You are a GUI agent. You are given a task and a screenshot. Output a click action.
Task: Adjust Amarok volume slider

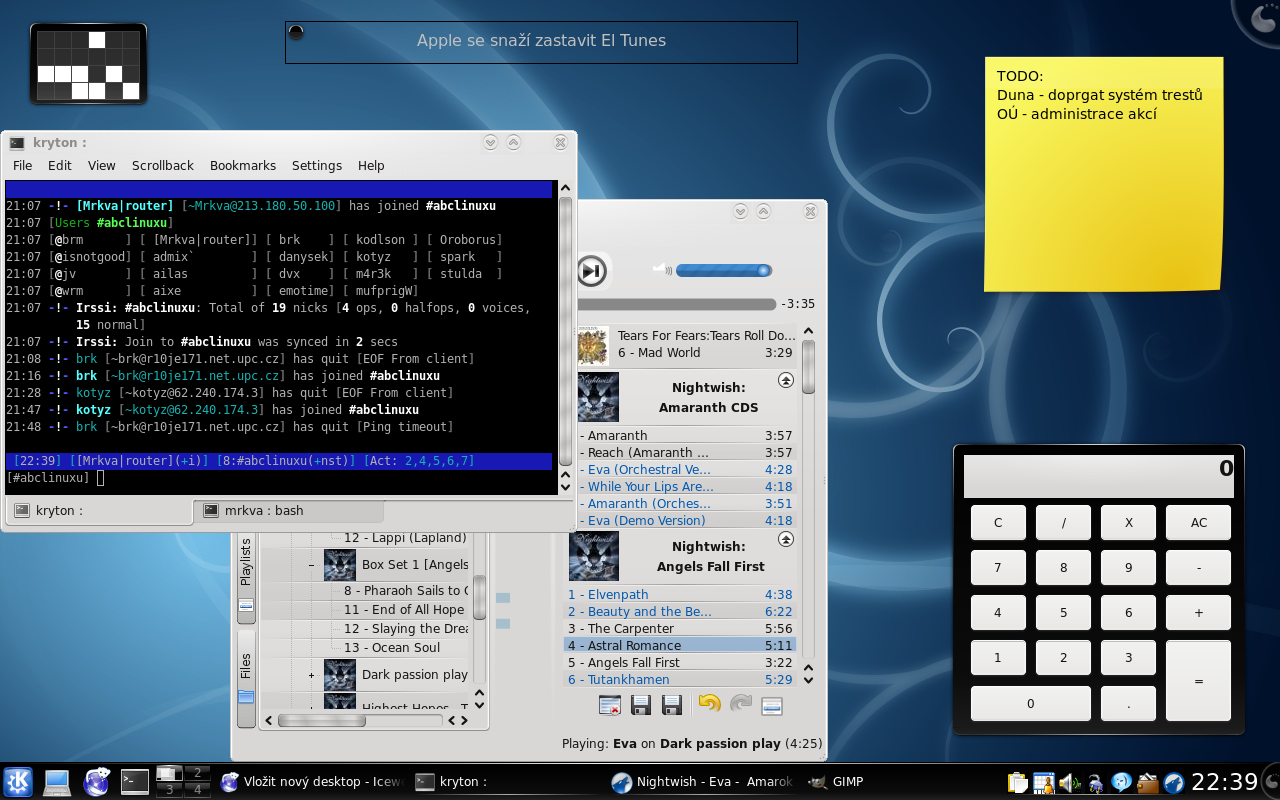pyautogui.click(x=724, y=270)
